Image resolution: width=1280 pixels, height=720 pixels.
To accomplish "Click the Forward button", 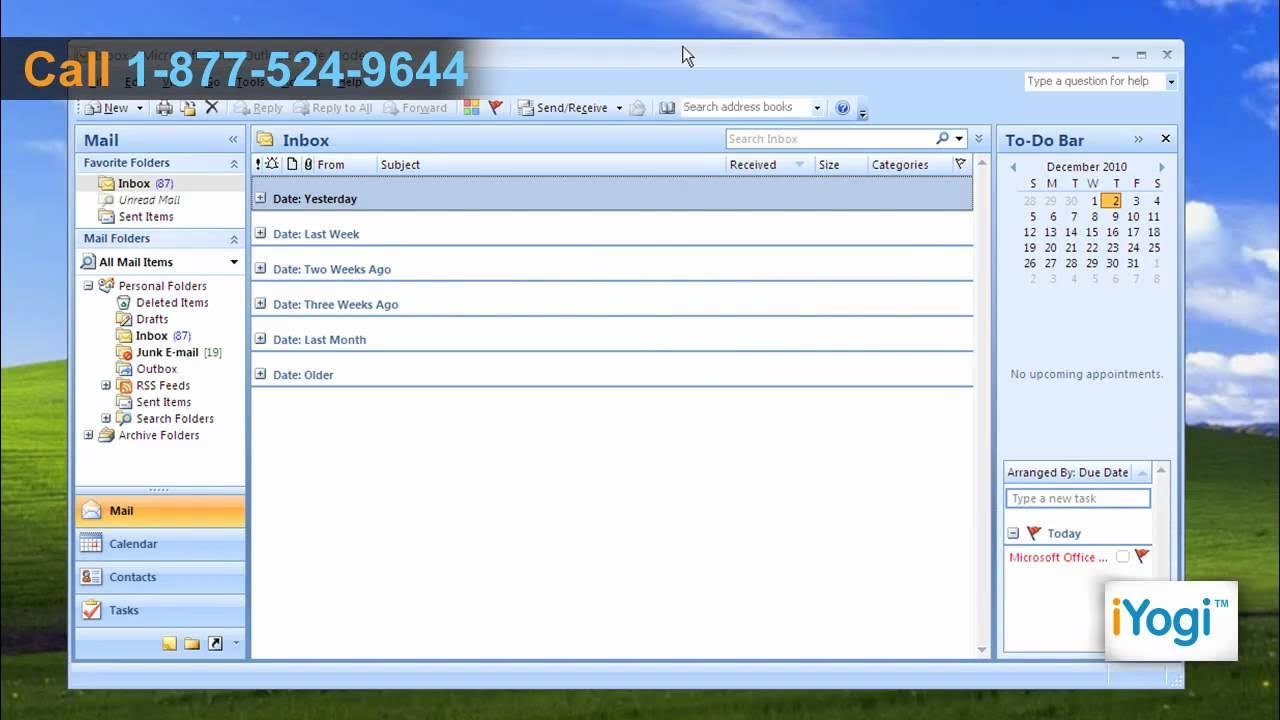I will click(415, 108).
